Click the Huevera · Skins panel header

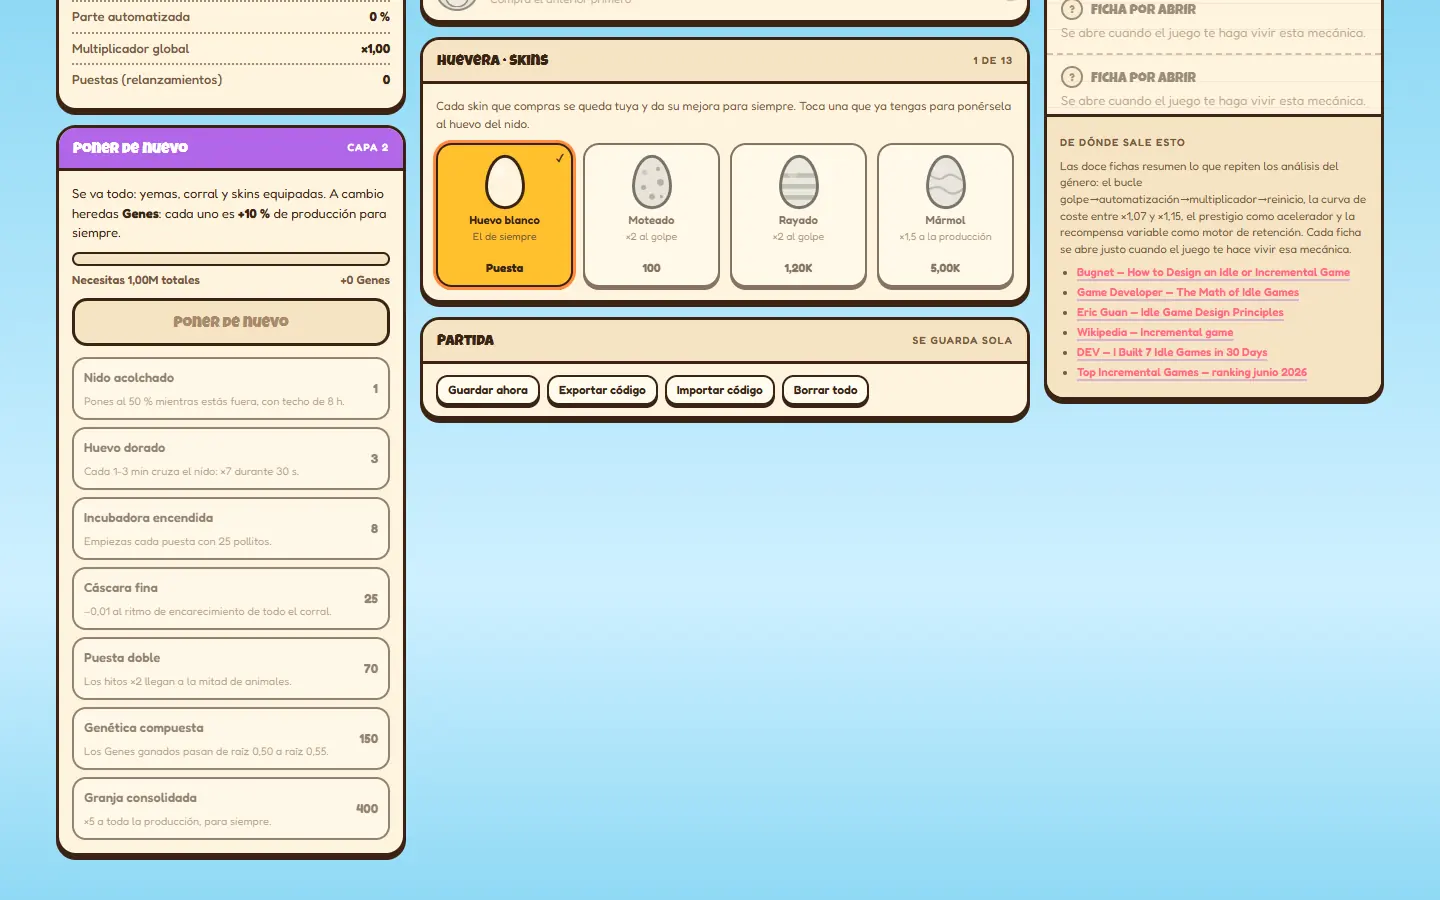[x=725, y=60]
